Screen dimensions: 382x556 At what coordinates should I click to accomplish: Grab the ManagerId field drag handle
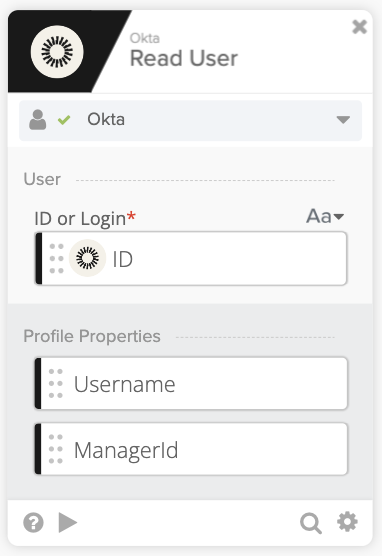coord(56,449)
